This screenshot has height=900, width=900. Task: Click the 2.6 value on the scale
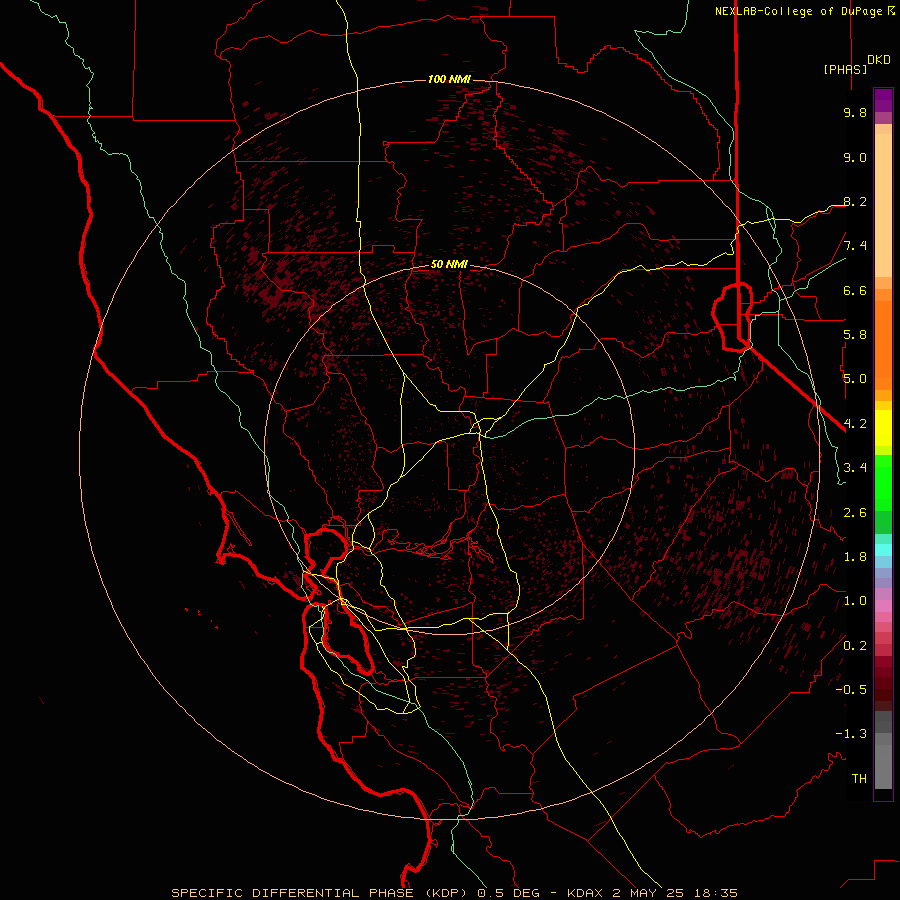[855, 513]
